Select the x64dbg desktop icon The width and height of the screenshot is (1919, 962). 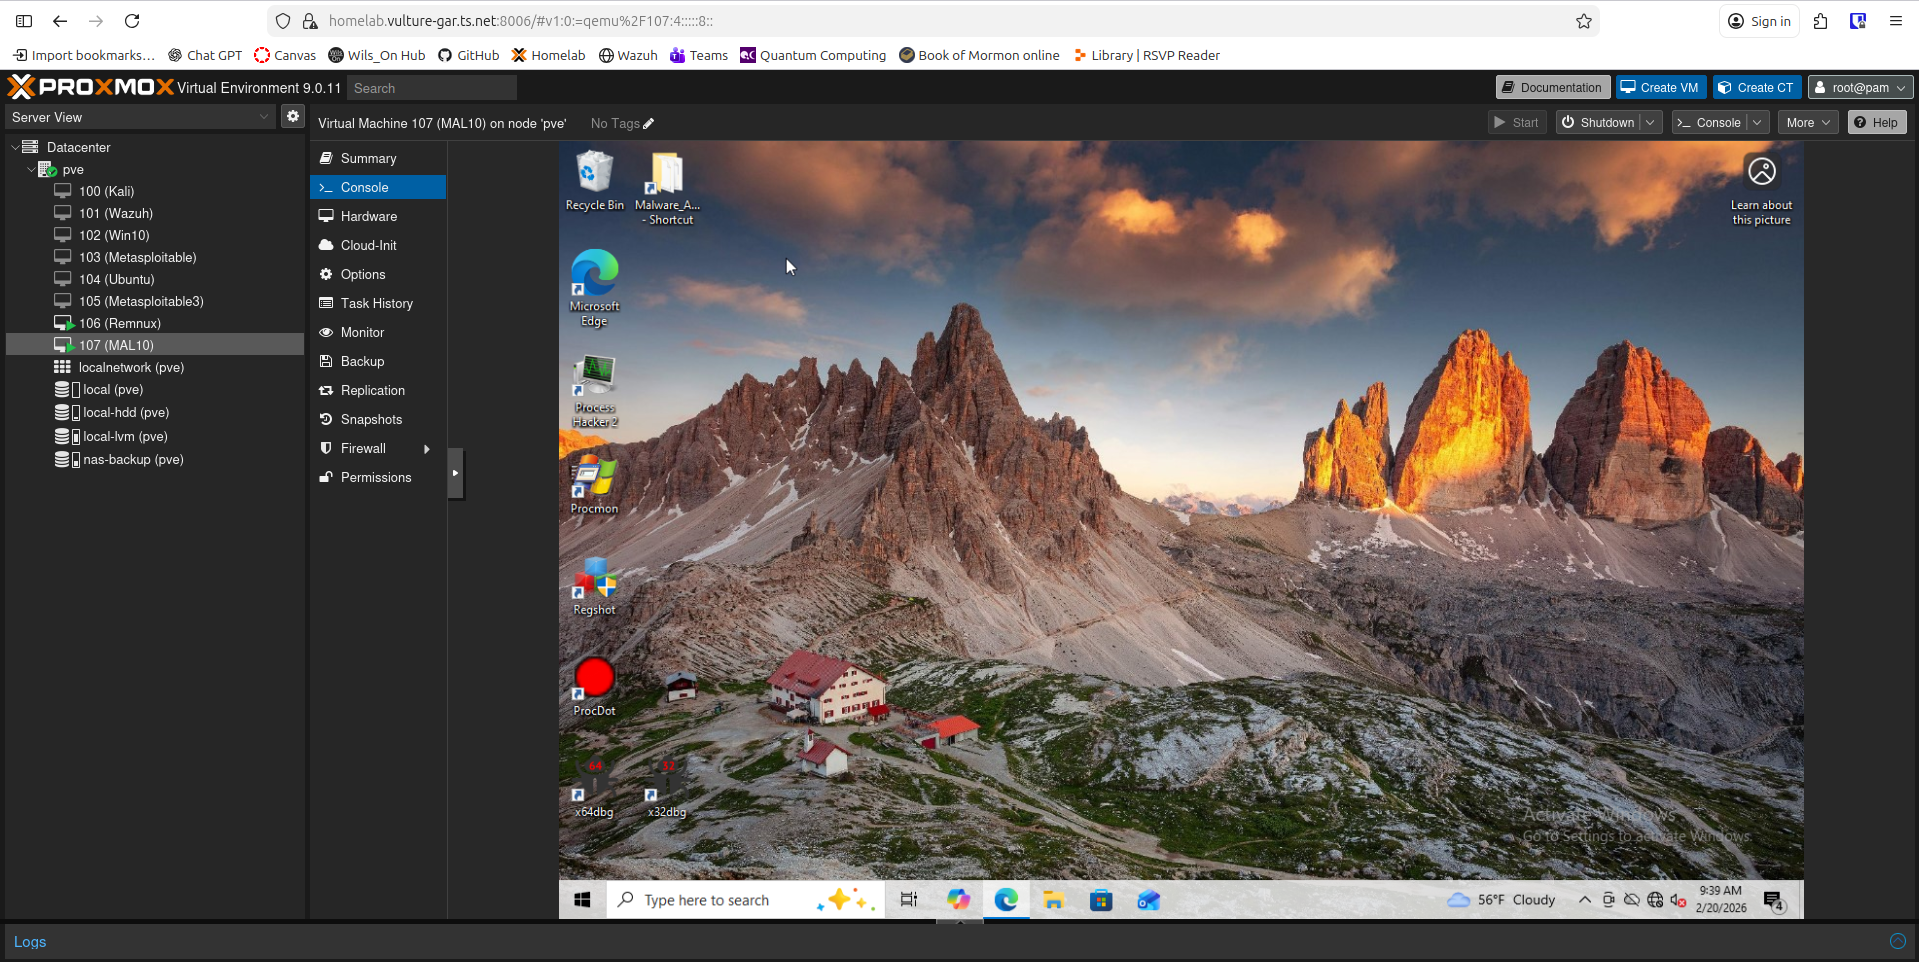[x=594, y=789]
